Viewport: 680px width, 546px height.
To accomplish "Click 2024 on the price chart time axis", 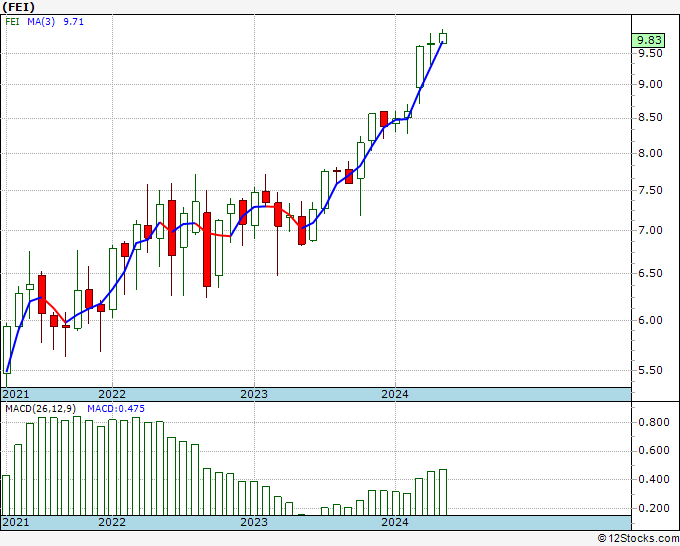I will point(395,394).
